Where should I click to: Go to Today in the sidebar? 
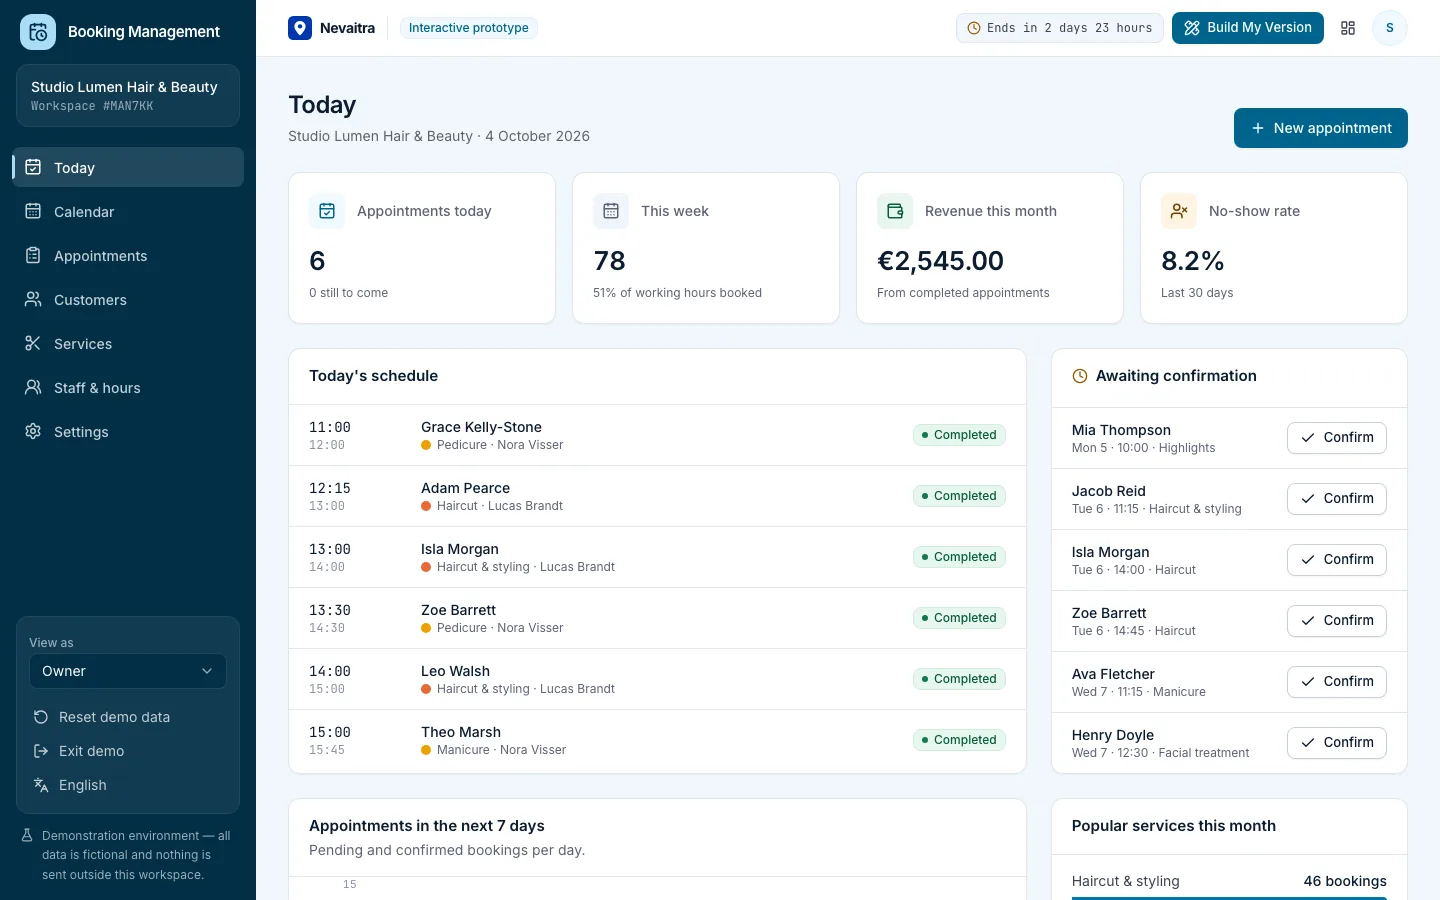[128, 167]
